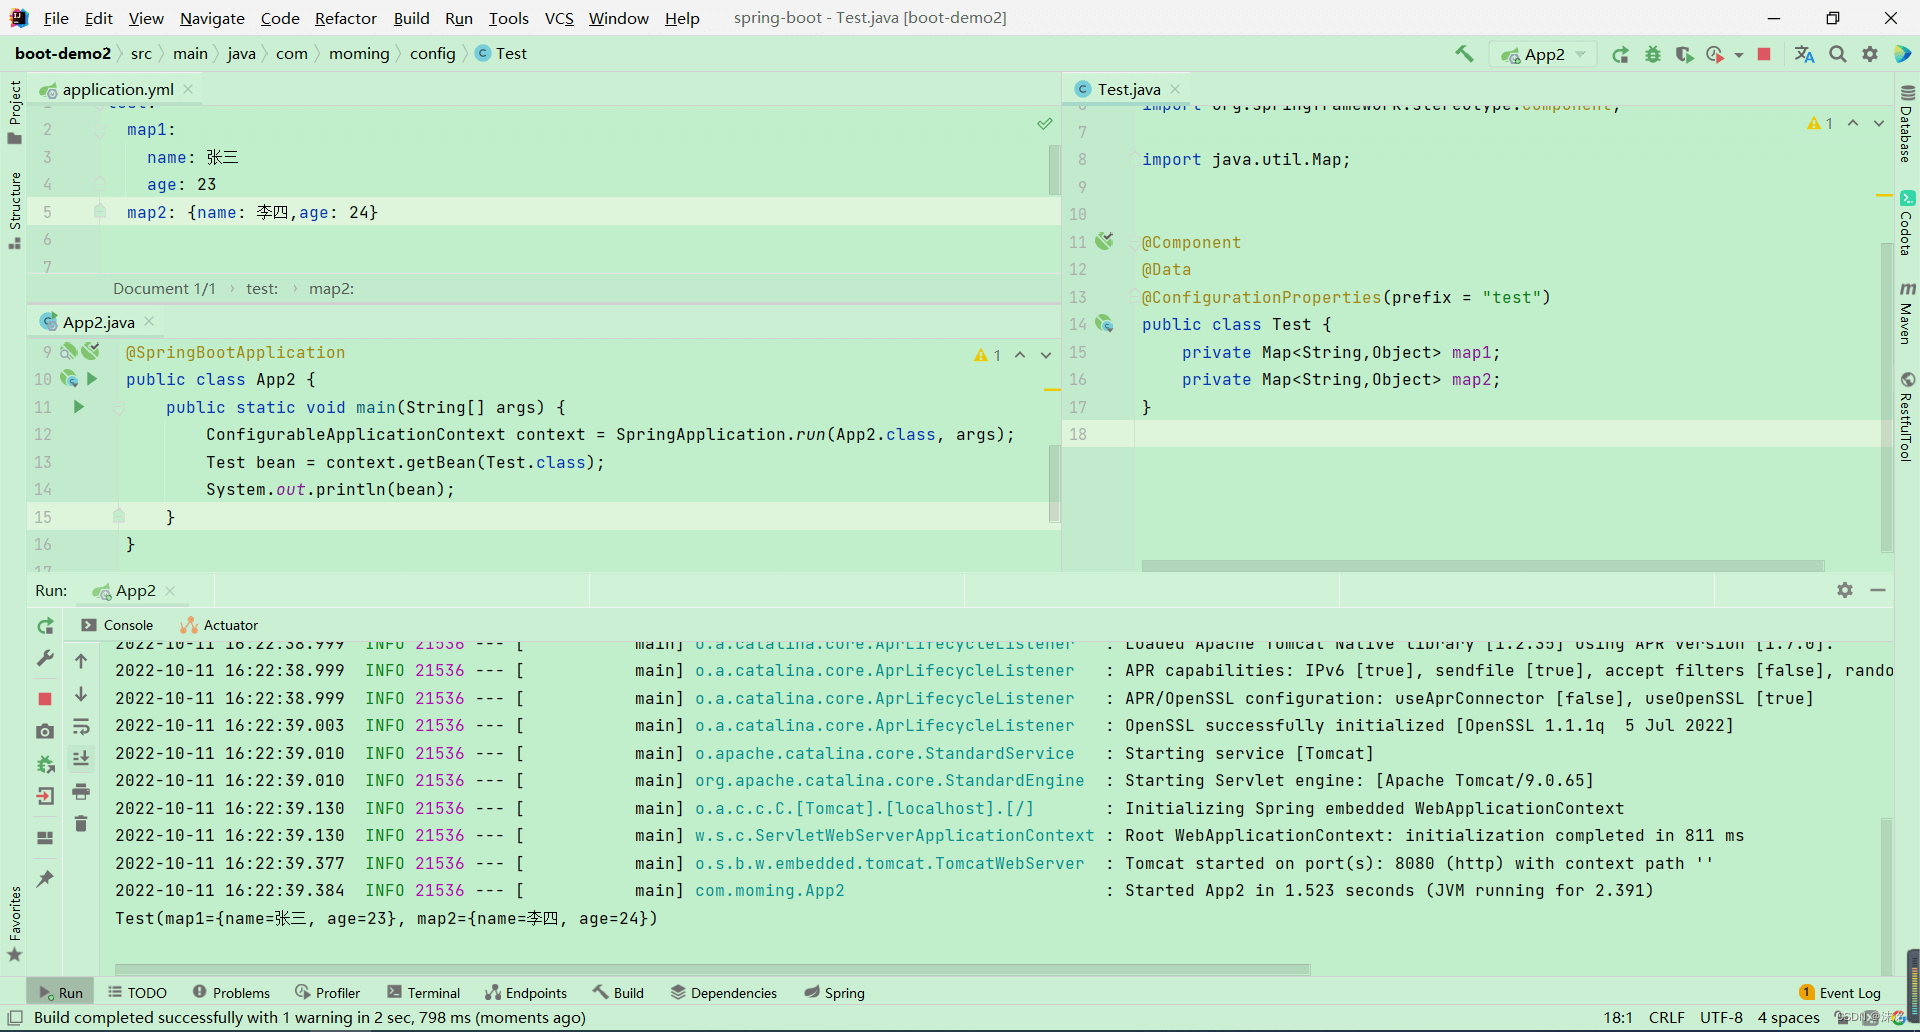The image size is (1920, 1032).
Task: Collapse main method fold marker on line 11
Action: coord(118,407)
